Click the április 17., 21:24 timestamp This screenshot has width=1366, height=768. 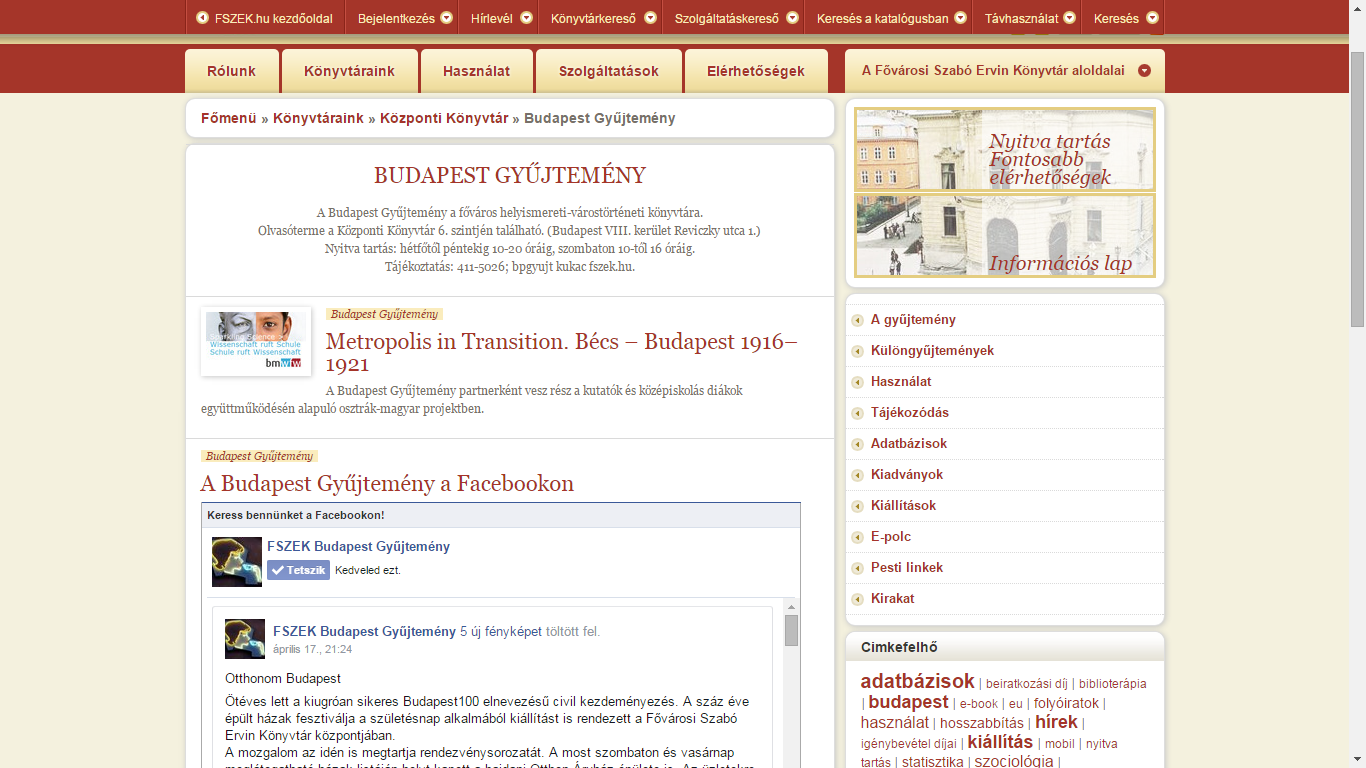click(x=312, y=649)
